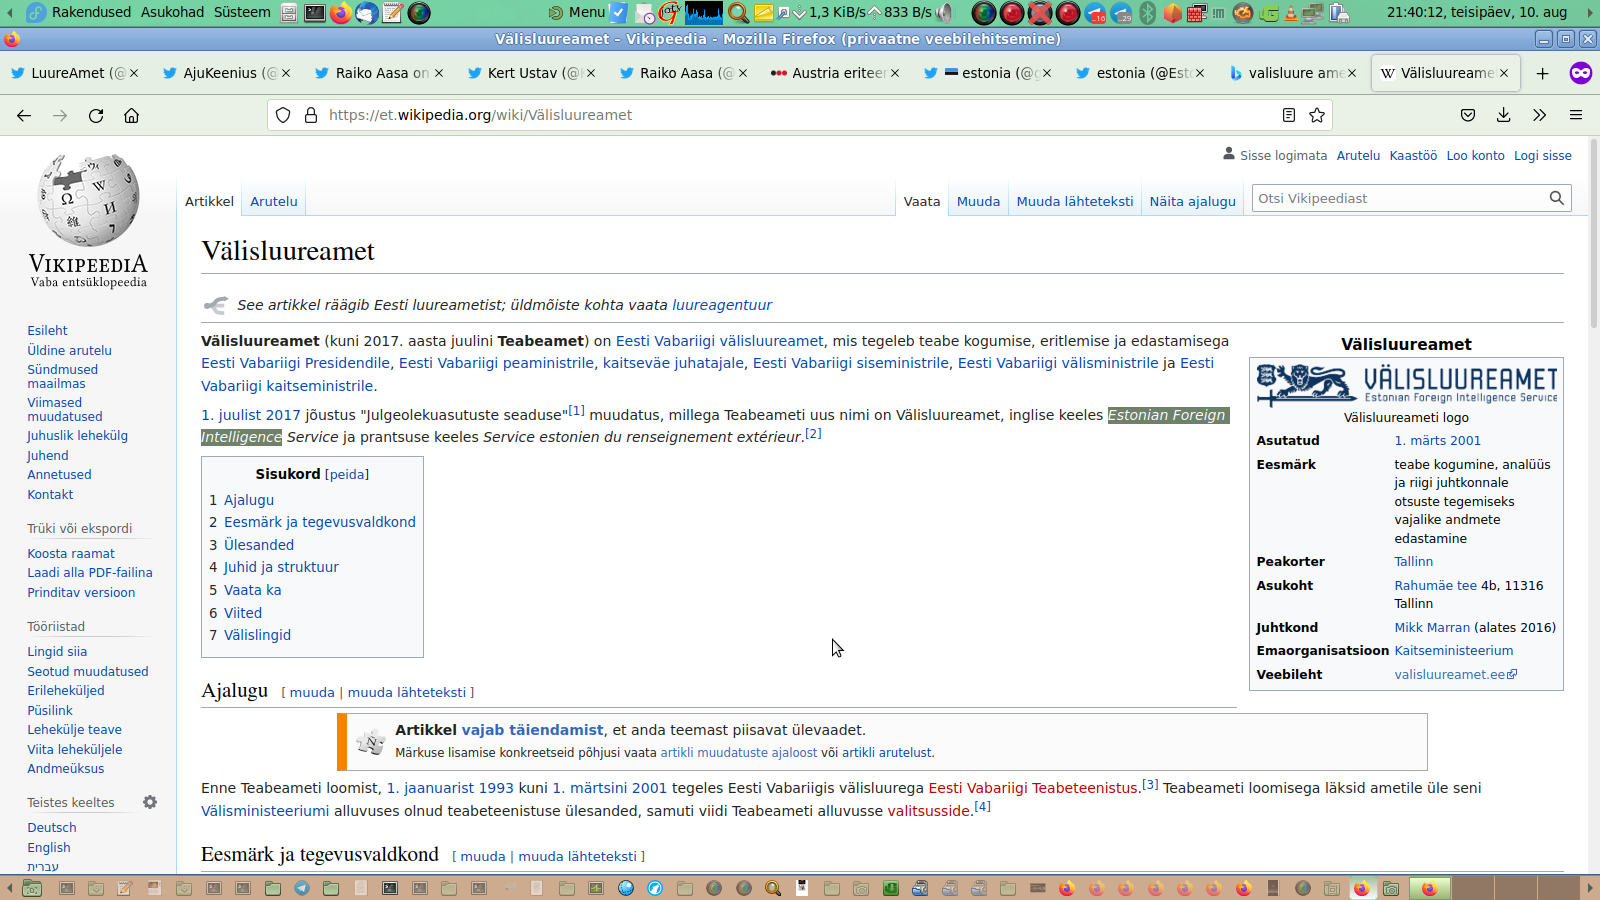Edit the Ajalugu section via muuda
The height and width of the screenshot is (900, 1600).
point(312,692)
